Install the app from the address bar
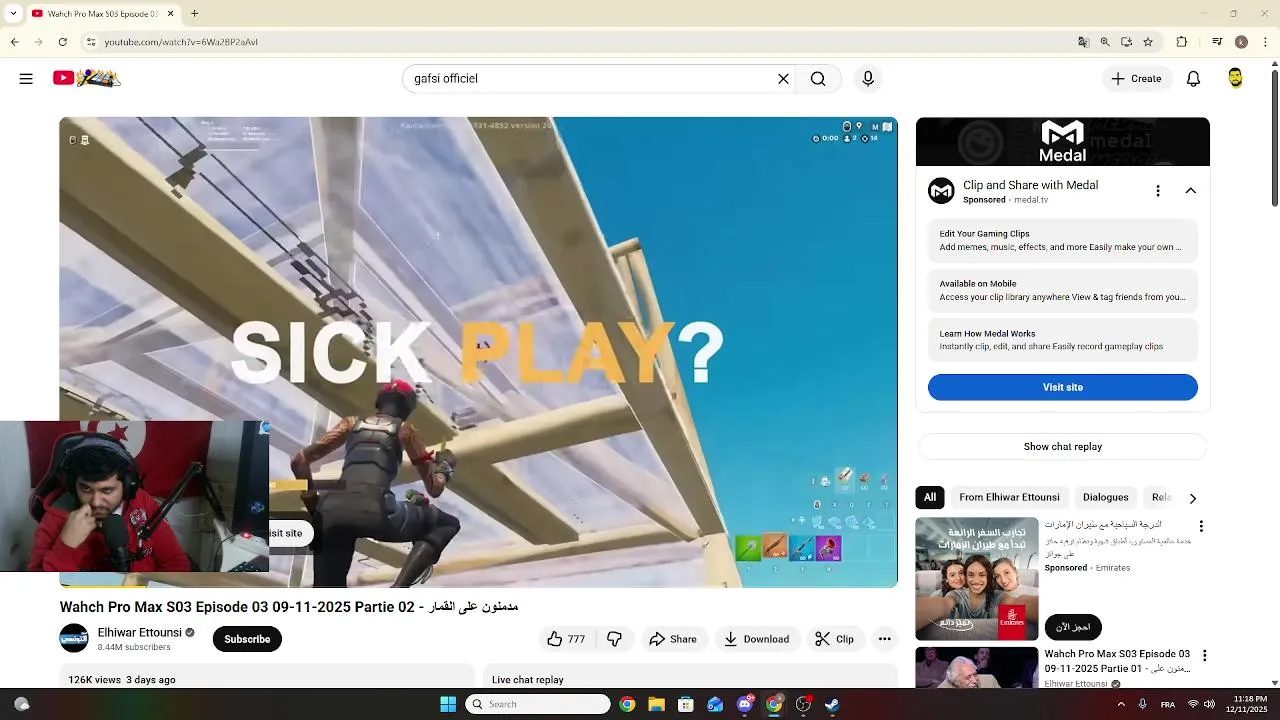This screenshot has width=1280, height=720. coord(1126,42)
